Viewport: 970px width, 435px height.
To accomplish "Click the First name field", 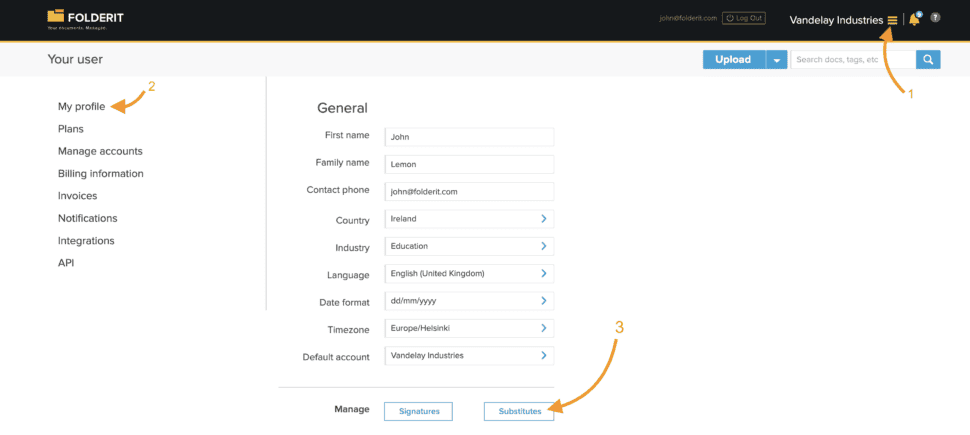I will (469, 137).
